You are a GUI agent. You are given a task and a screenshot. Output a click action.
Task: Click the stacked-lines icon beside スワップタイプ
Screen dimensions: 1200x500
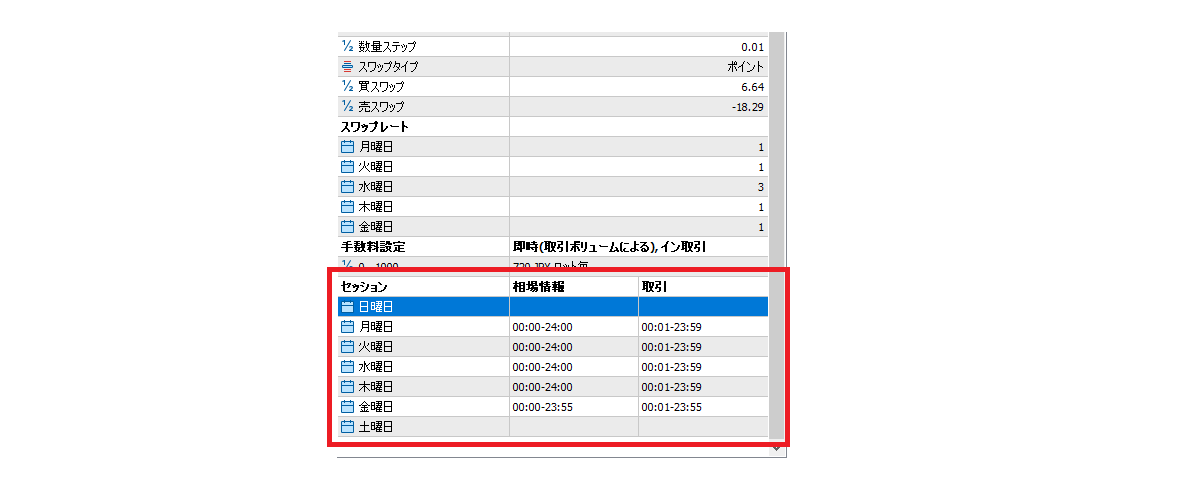pos(347,66)
